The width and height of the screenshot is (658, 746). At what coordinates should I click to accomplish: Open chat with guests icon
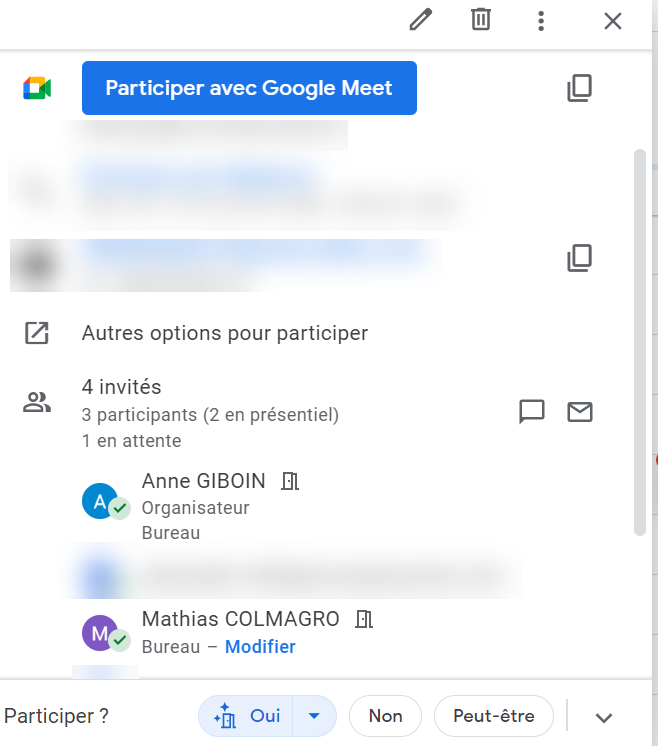coord(532,411)
